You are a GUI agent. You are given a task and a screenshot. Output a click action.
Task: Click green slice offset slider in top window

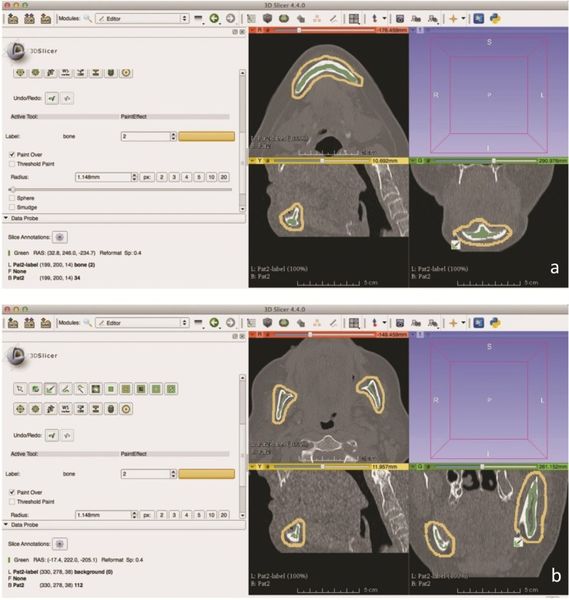tap(484, 161)
